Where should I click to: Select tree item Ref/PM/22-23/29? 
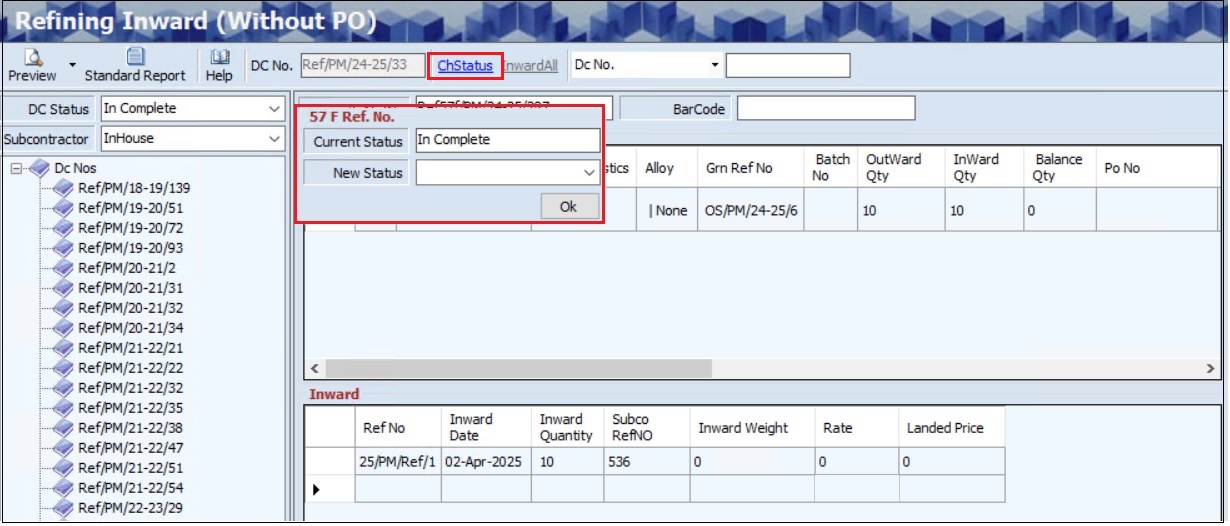click(x=130, y=508)
